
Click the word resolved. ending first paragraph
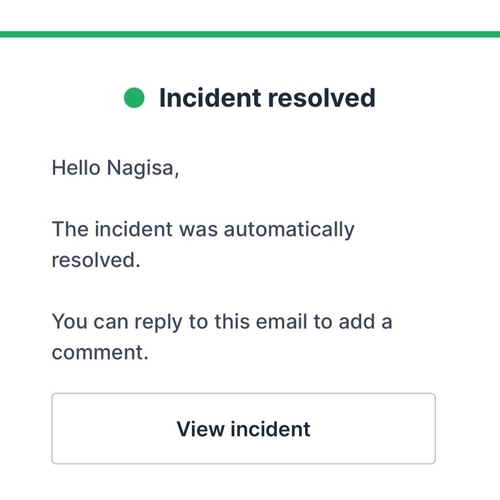[x=96, y=260]
